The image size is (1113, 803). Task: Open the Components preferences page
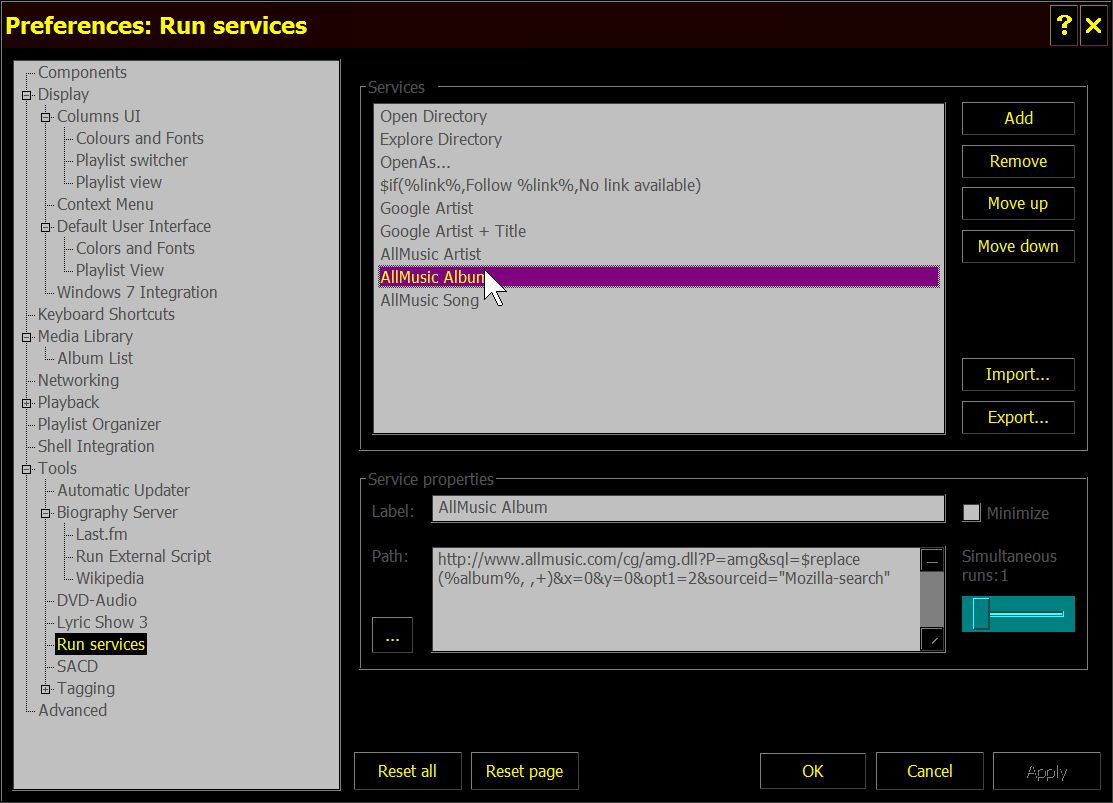(x=82, y=72)
